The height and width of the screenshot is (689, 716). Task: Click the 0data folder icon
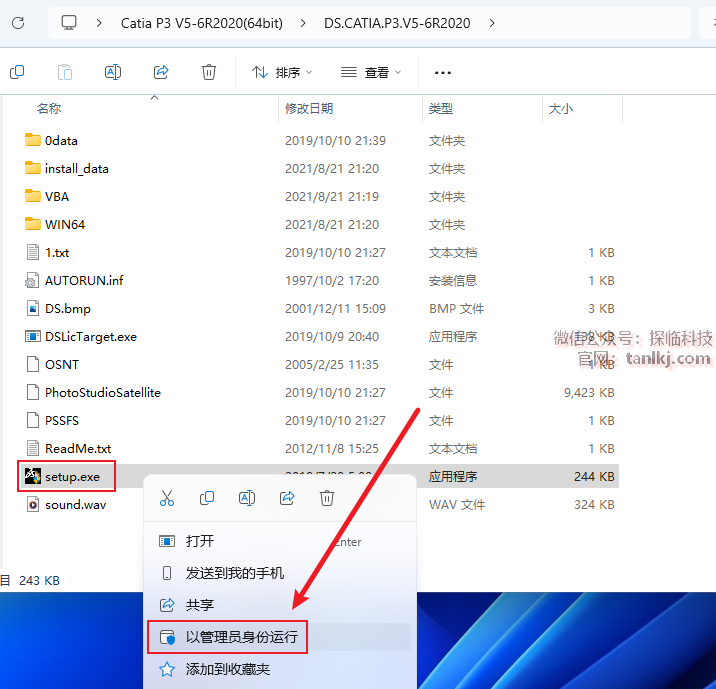[32, 140]
